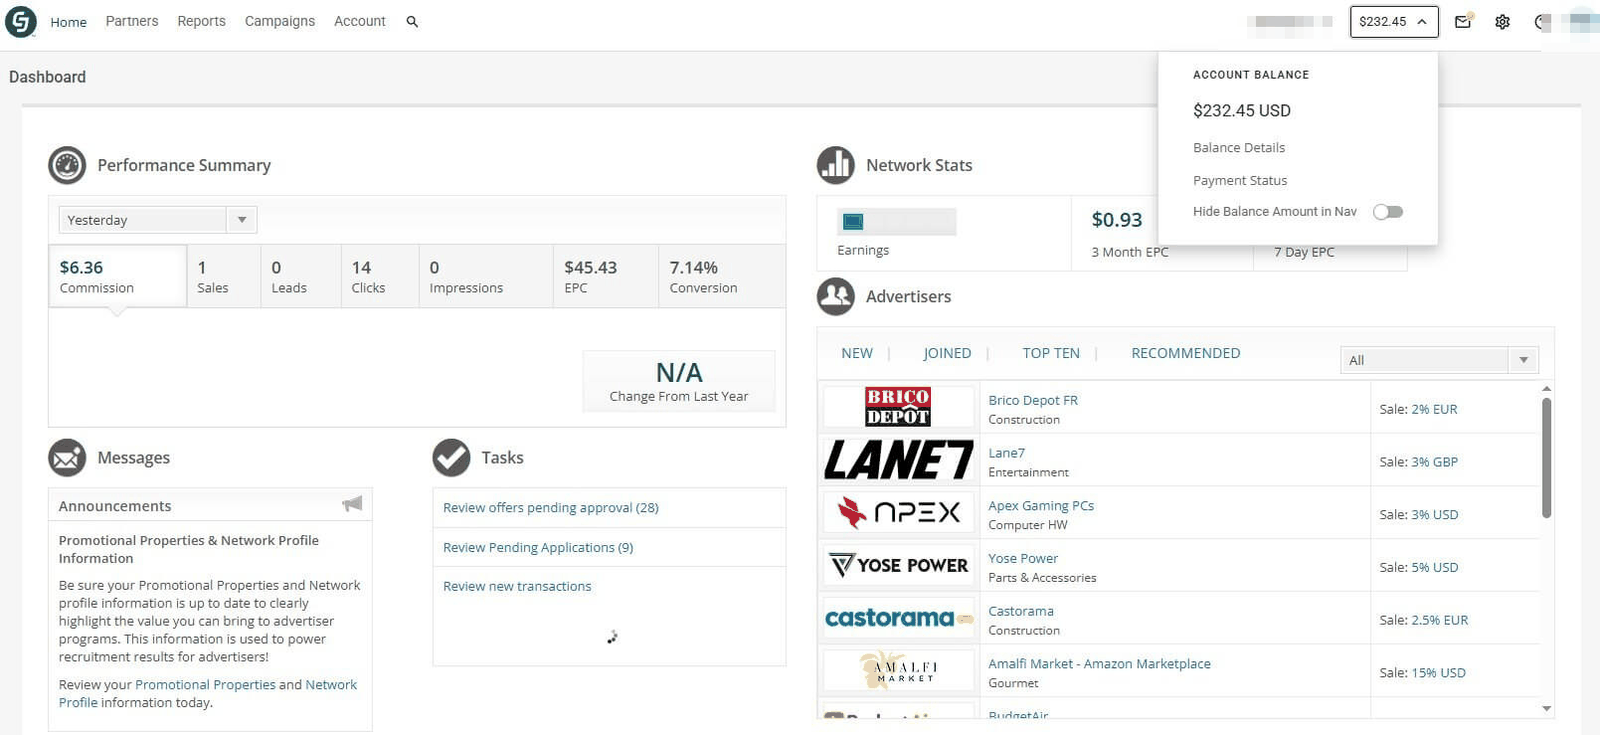Click the Lane7 logo
Screen dimensions: 1600x735
[898, 460]
